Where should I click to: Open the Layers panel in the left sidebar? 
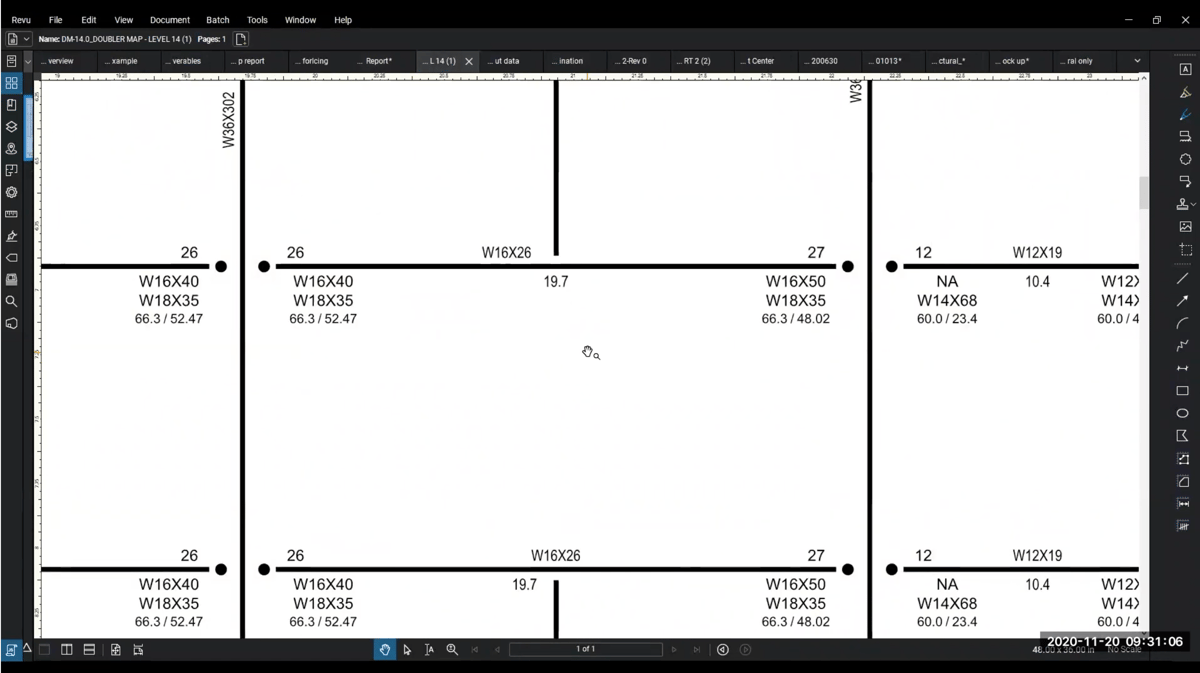tap(11, 126)
